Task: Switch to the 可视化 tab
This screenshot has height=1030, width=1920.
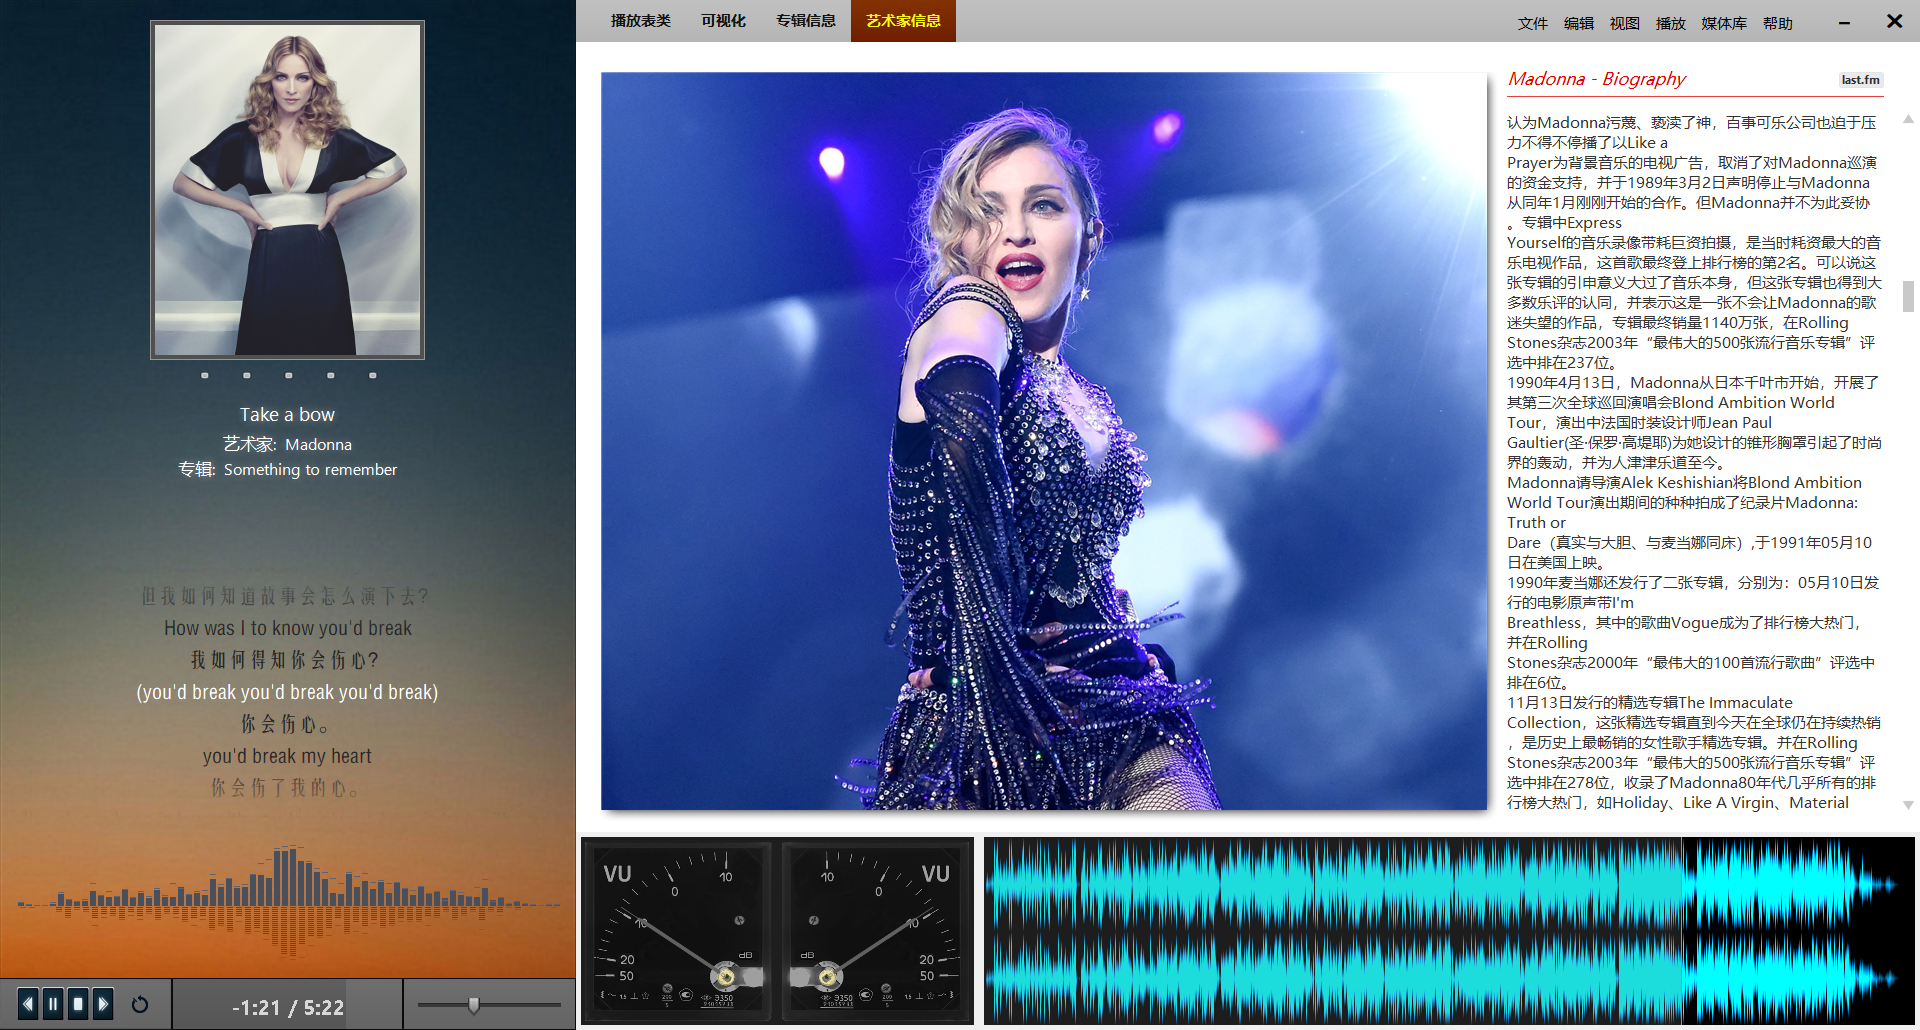Action: [x=723, y=21]
